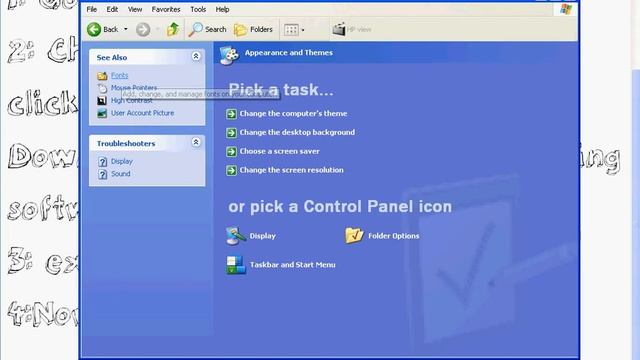The height and width of the screenshot is (360, 640).
Task: Click the green Back arrow icon
Action: click(94, 29)
